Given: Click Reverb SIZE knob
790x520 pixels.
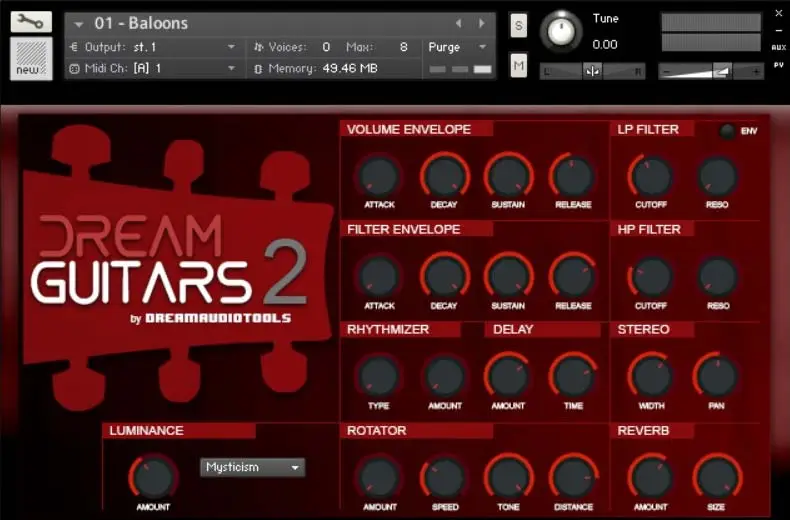Looking at the screenshot, I should 717,478.
